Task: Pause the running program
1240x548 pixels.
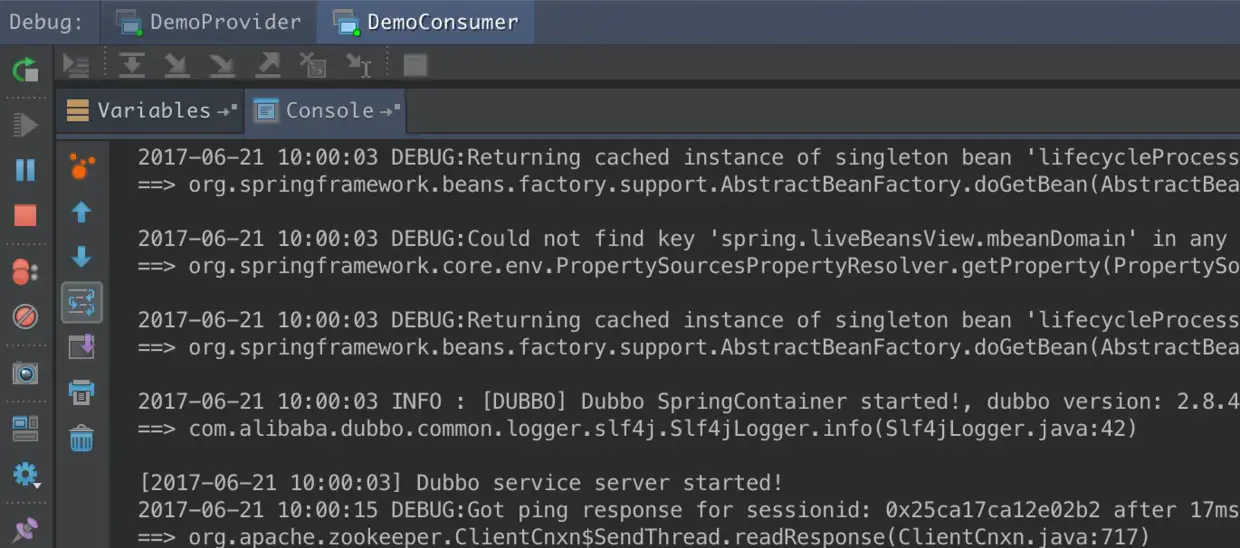Action: click(25, 170)
